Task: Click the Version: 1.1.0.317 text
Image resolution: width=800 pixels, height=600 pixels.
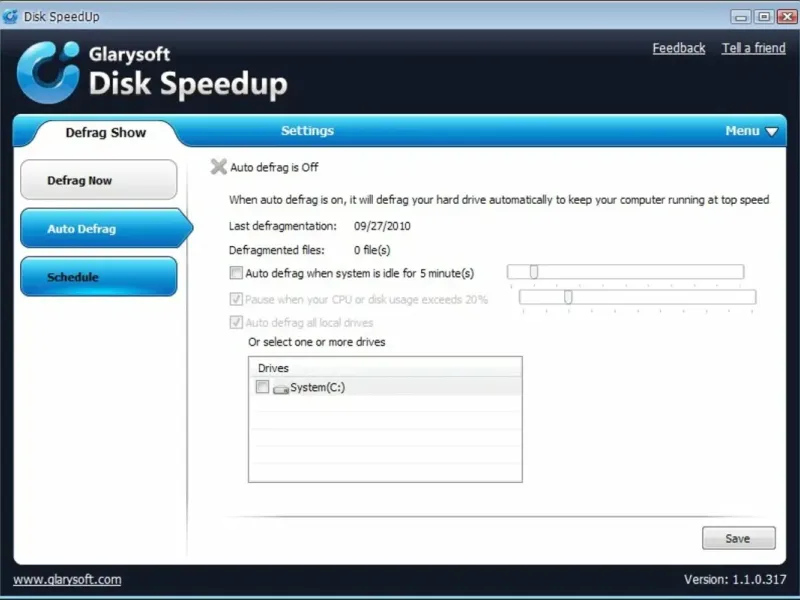Action: tap(735, 580)
